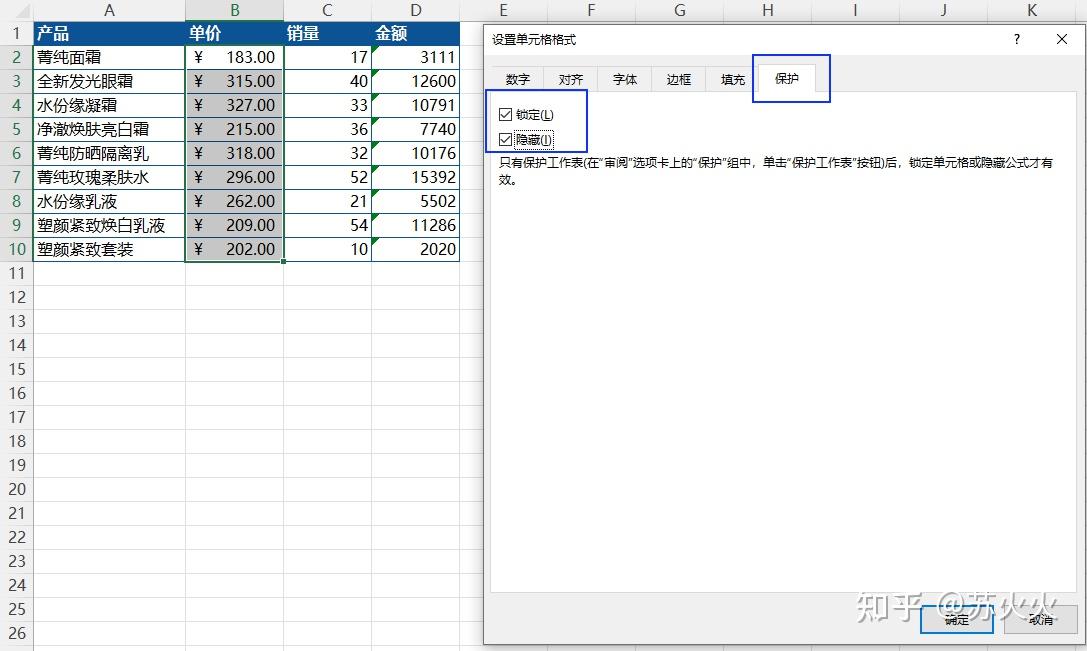Click amount cell 12600
This screenshot has width=1087, height=651.
(x=415, y=81)
